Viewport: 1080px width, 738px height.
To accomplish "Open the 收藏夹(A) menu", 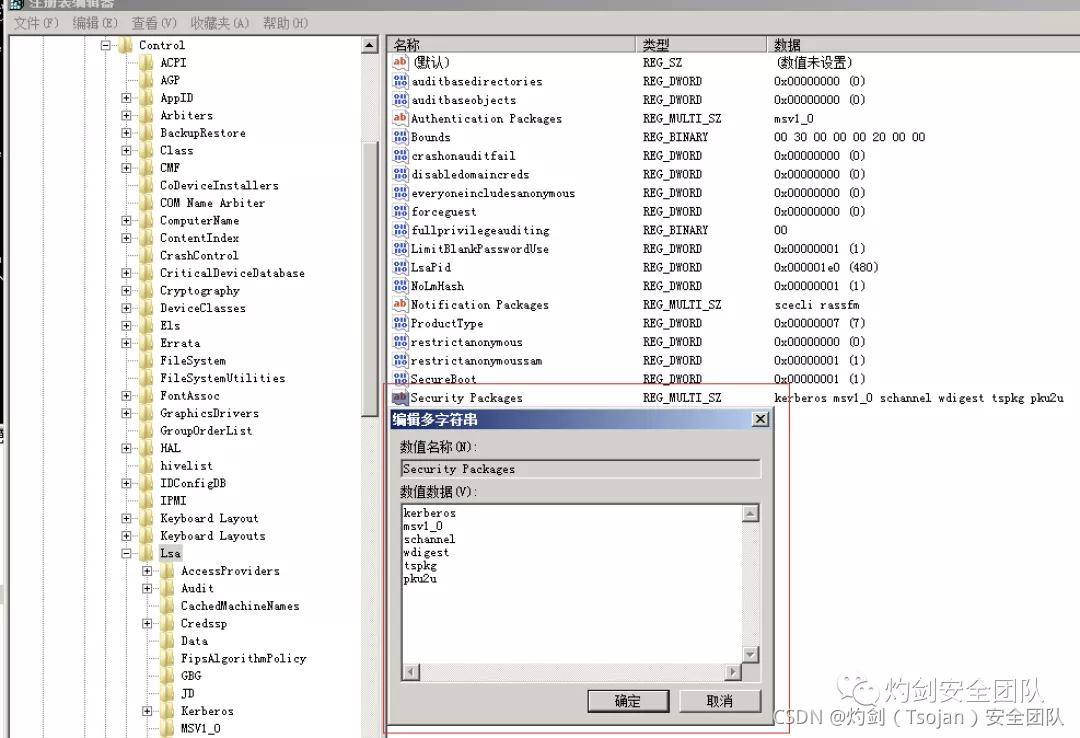I will (x=220, y=23).
